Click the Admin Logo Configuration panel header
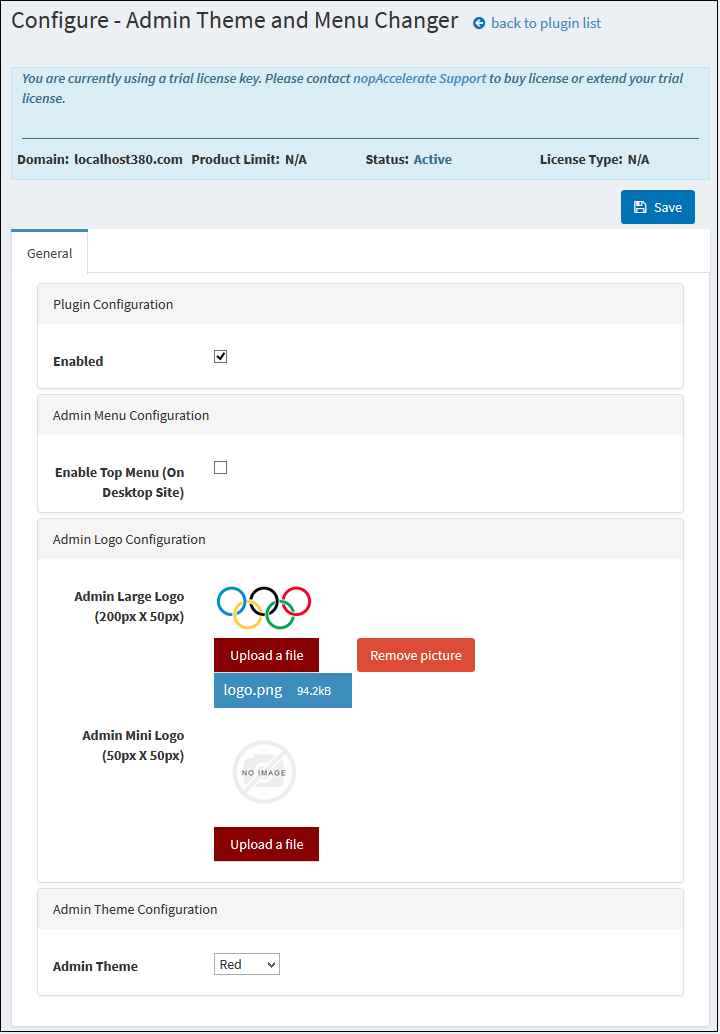Screen dimensions: 720x1034 (361, 539)
